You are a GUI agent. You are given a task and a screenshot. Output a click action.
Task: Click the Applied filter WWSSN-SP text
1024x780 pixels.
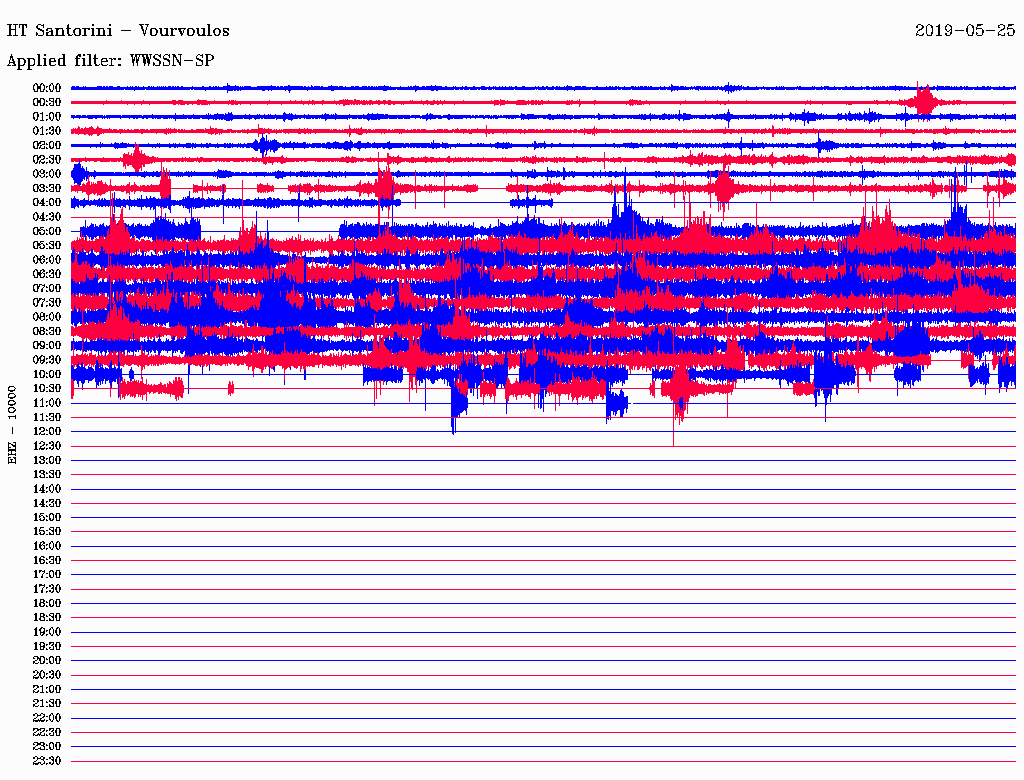pos(110,61)
